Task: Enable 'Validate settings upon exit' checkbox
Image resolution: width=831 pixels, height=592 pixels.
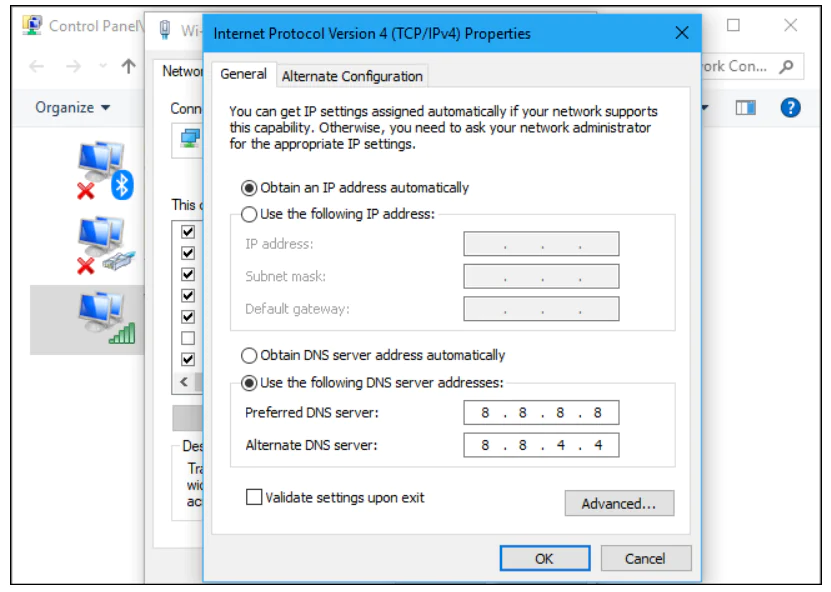Action: pos(254,497)
